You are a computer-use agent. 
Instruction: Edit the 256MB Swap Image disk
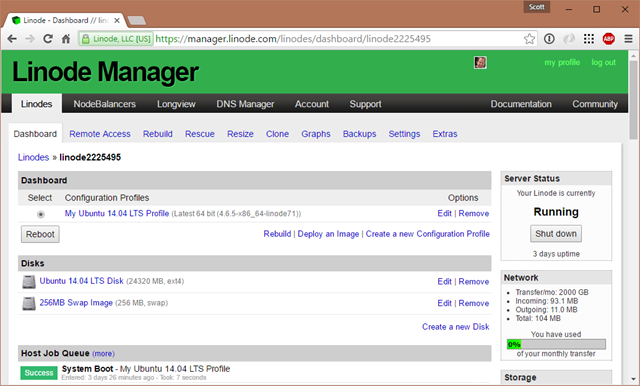coord(444,303)
